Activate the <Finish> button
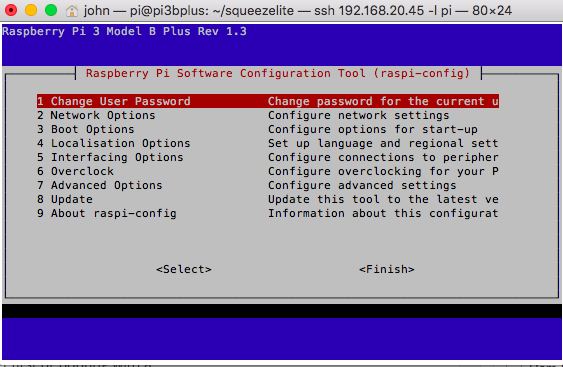This screenshot has height=367, width=563. tap(387, 269)
